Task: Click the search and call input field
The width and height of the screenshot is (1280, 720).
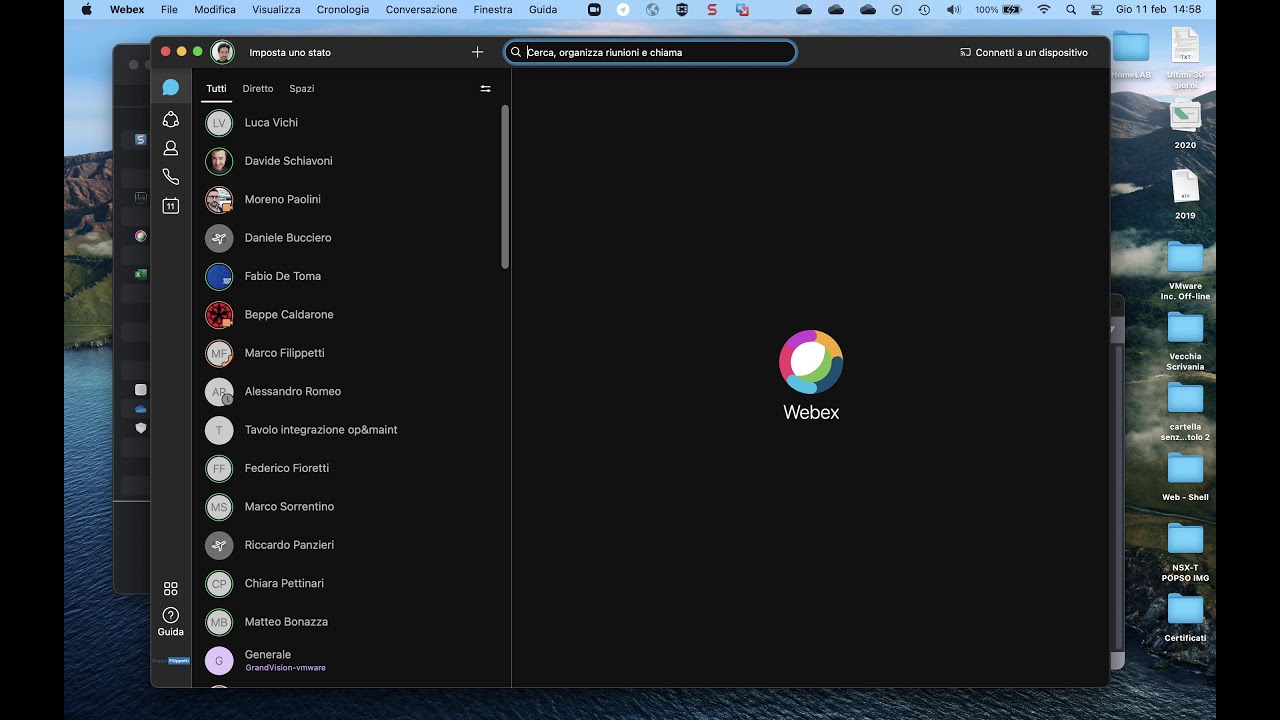Action: pos(651,52)
